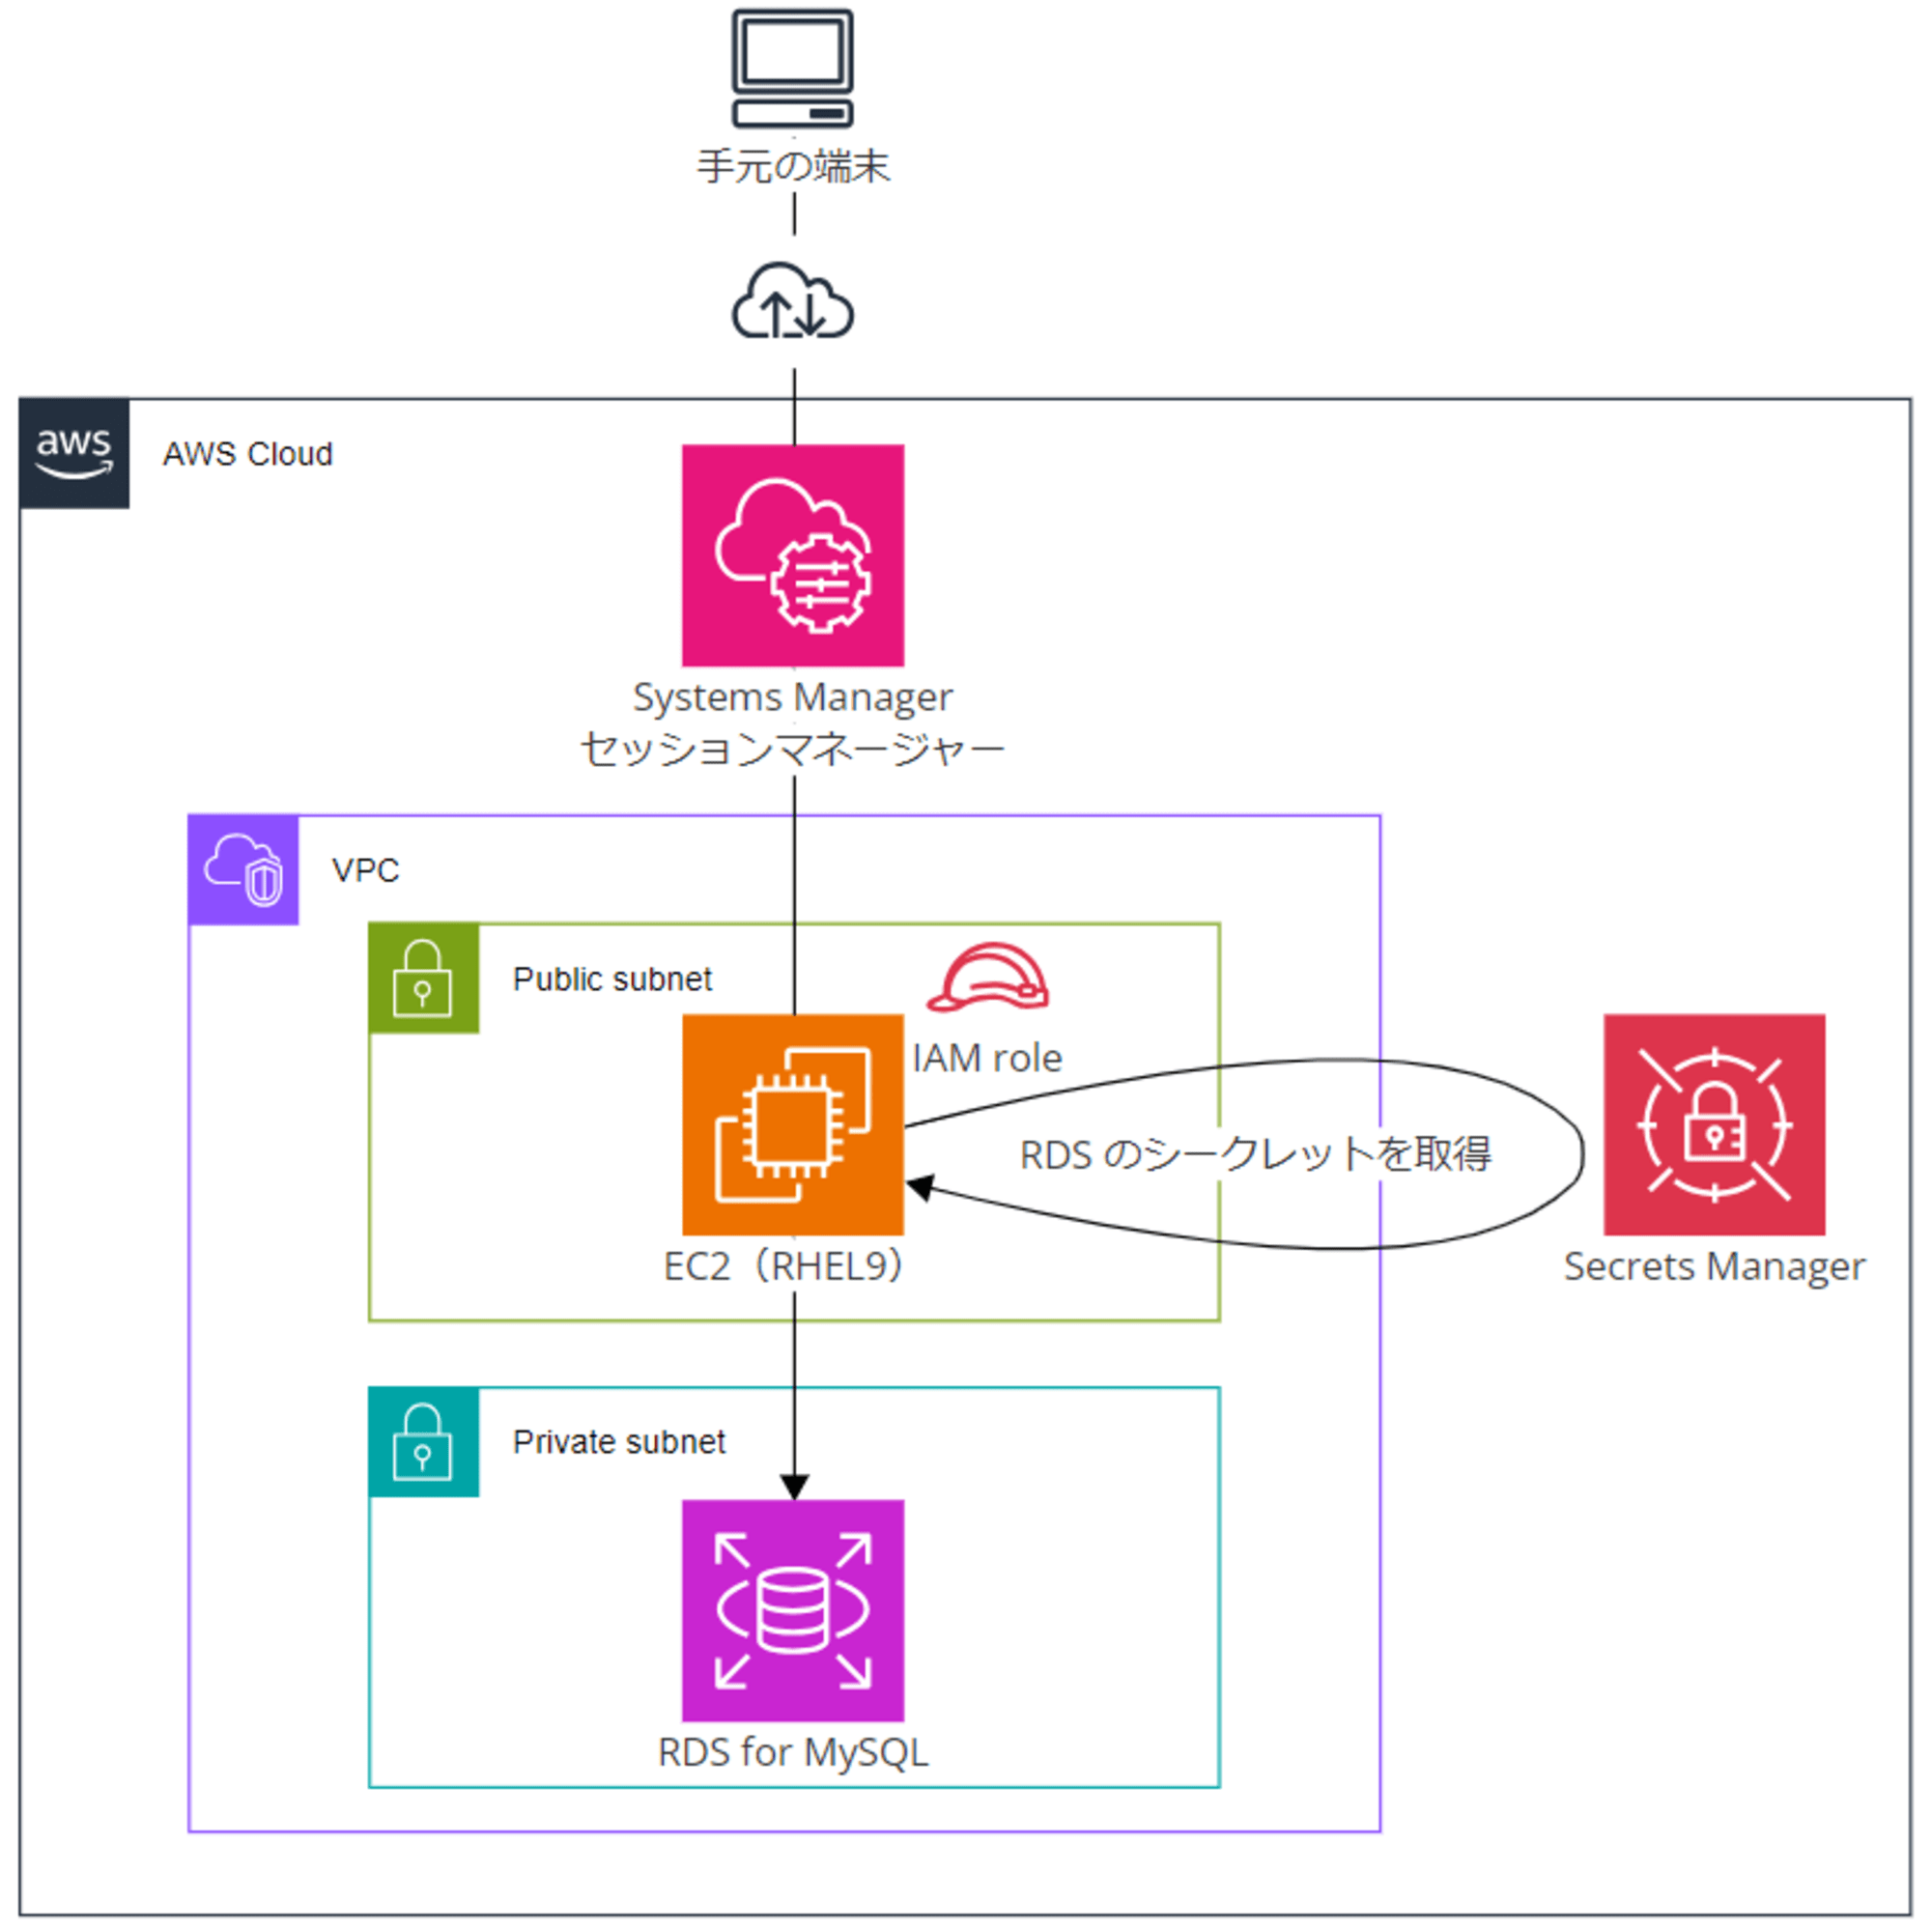Click the red Secrets Manager icon
This screenshot has height=1930, width=1932.
click(1714, 1124)
